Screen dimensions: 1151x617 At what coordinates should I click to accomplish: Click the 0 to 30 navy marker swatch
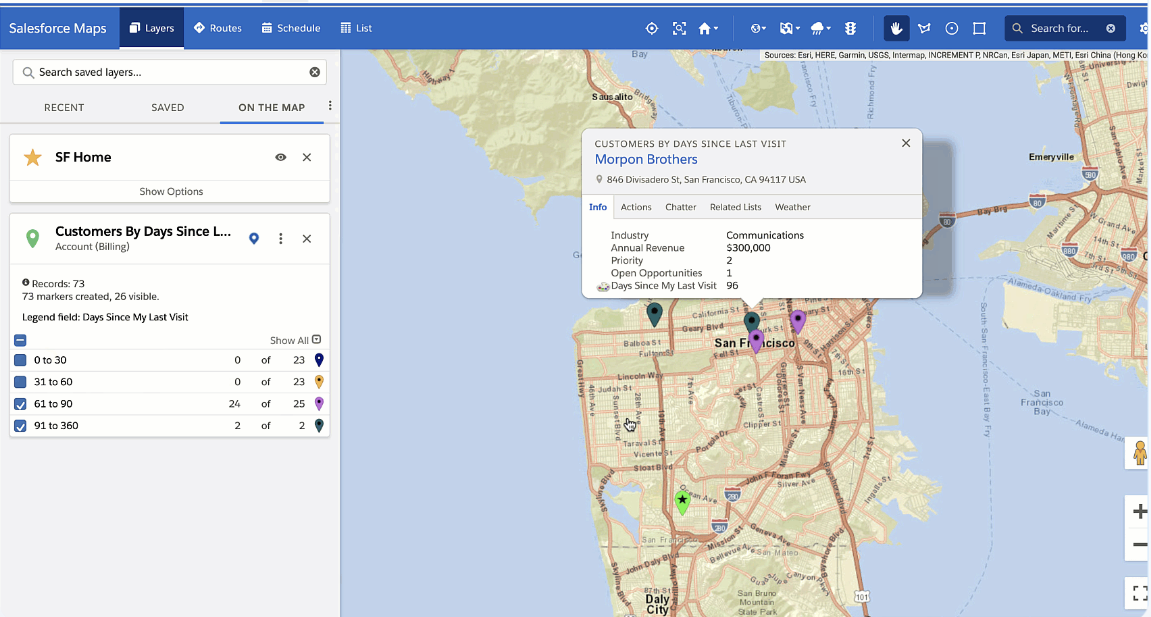[319, 359]
